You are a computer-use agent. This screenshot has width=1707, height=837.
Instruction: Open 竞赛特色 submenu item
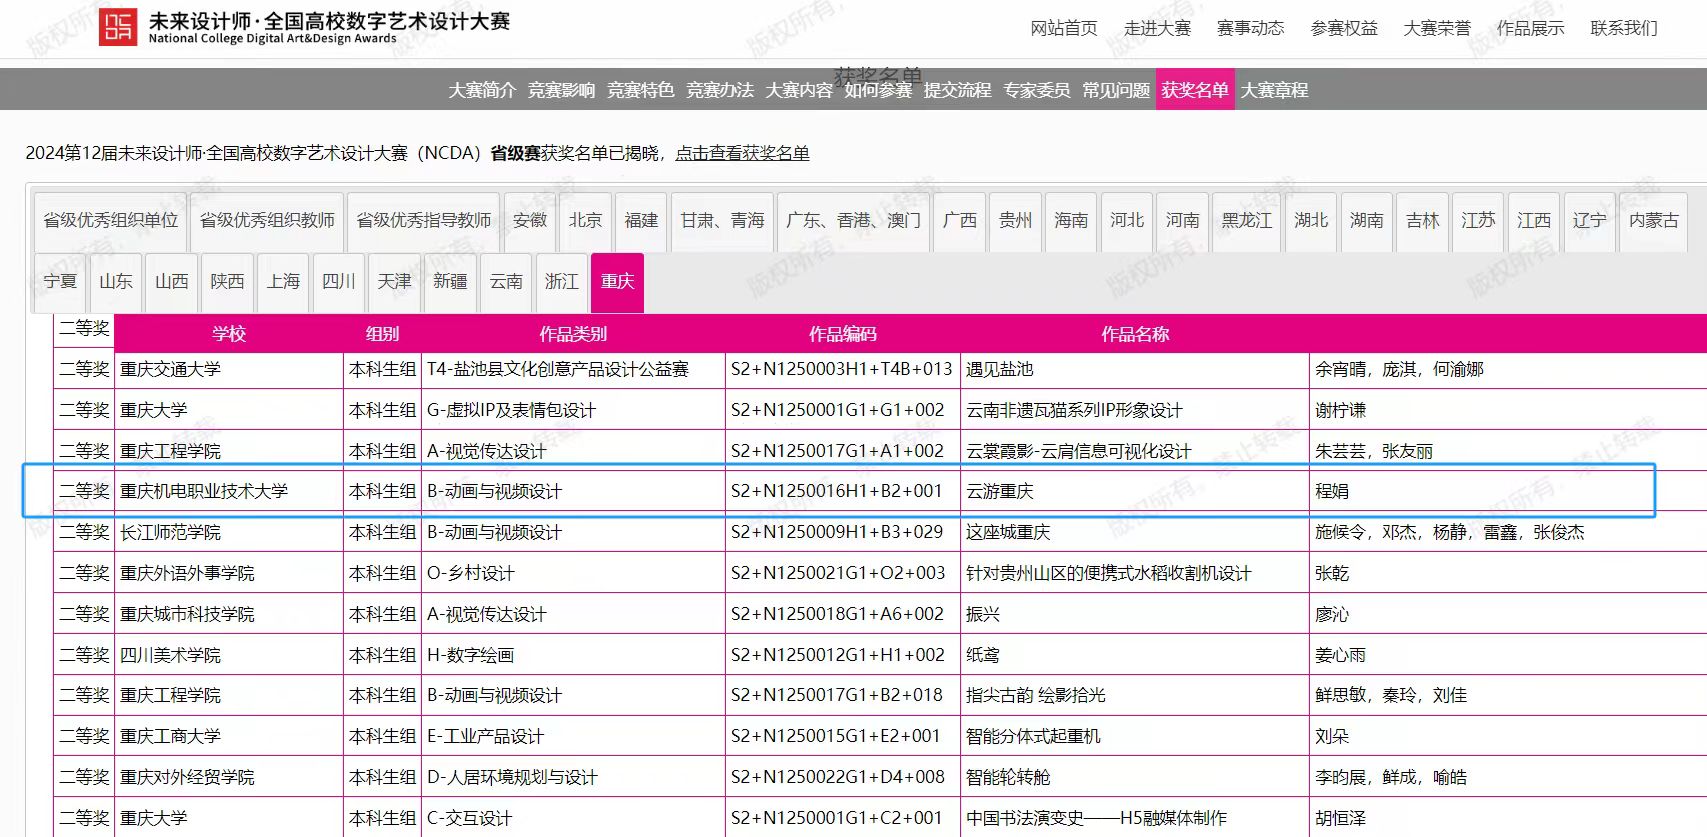[640, 90]
